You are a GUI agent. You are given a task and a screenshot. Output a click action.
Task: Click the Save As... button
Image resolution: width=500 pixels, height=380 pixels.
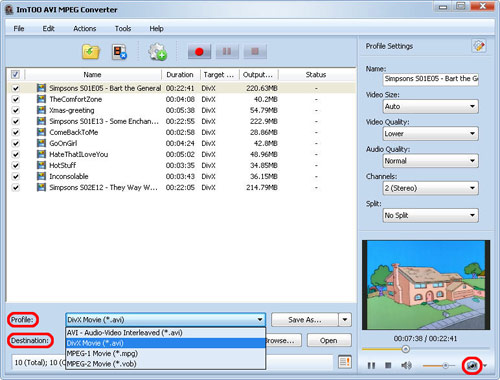pyautogui.click(x=305, y=320)
